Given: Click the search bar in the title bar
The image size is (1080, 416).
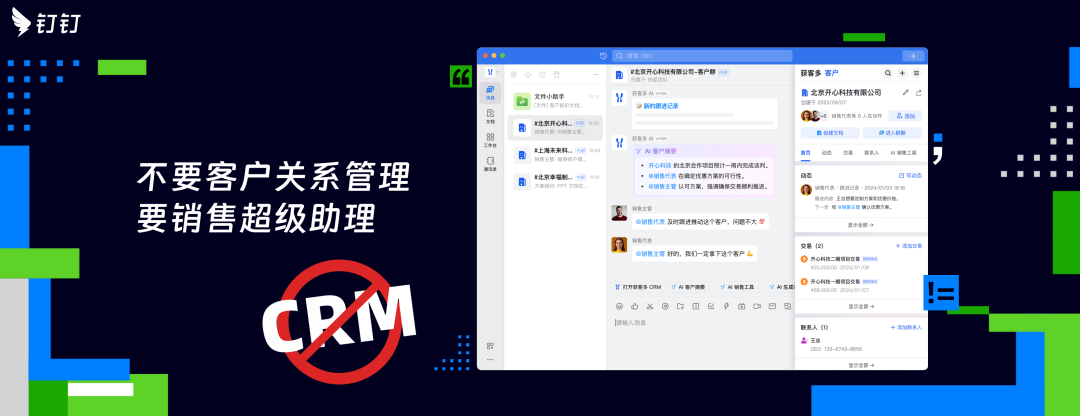Looking at the screenshot, I should (x=702, y=56).
